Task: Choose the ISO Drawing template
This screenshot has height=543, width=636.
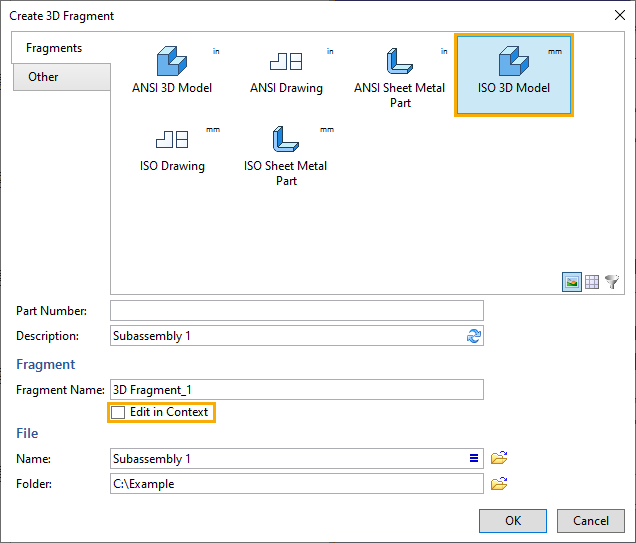Action: (x=172, y=149)
